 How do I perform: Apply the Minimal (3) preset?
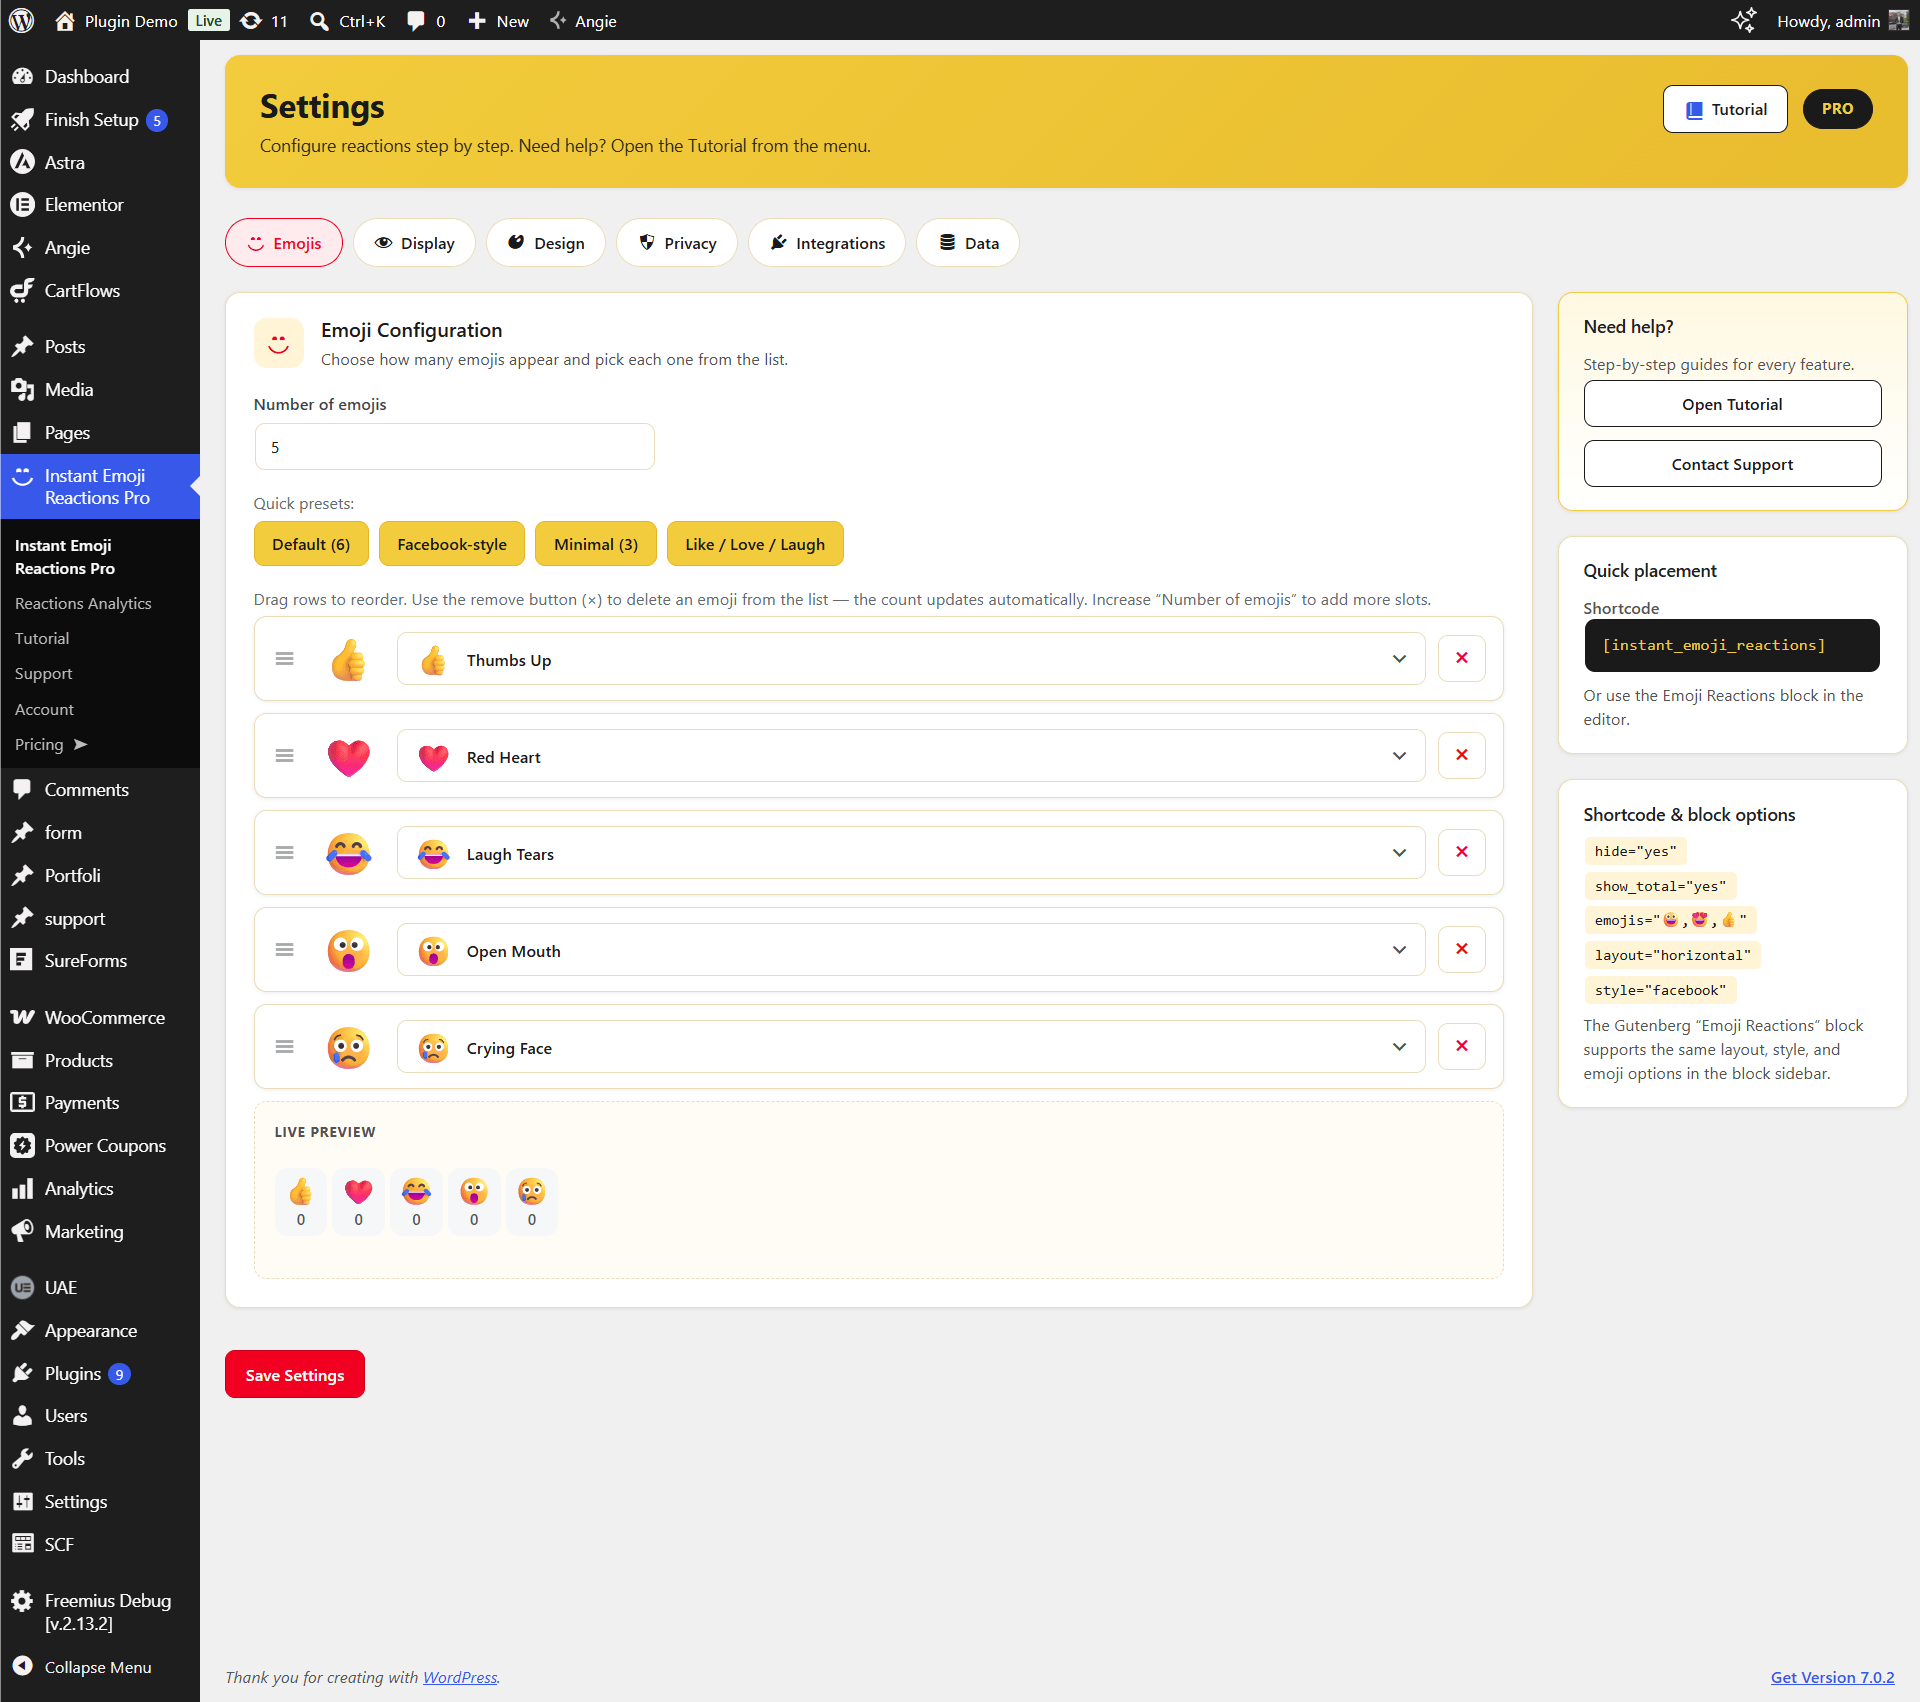[596, 544]
